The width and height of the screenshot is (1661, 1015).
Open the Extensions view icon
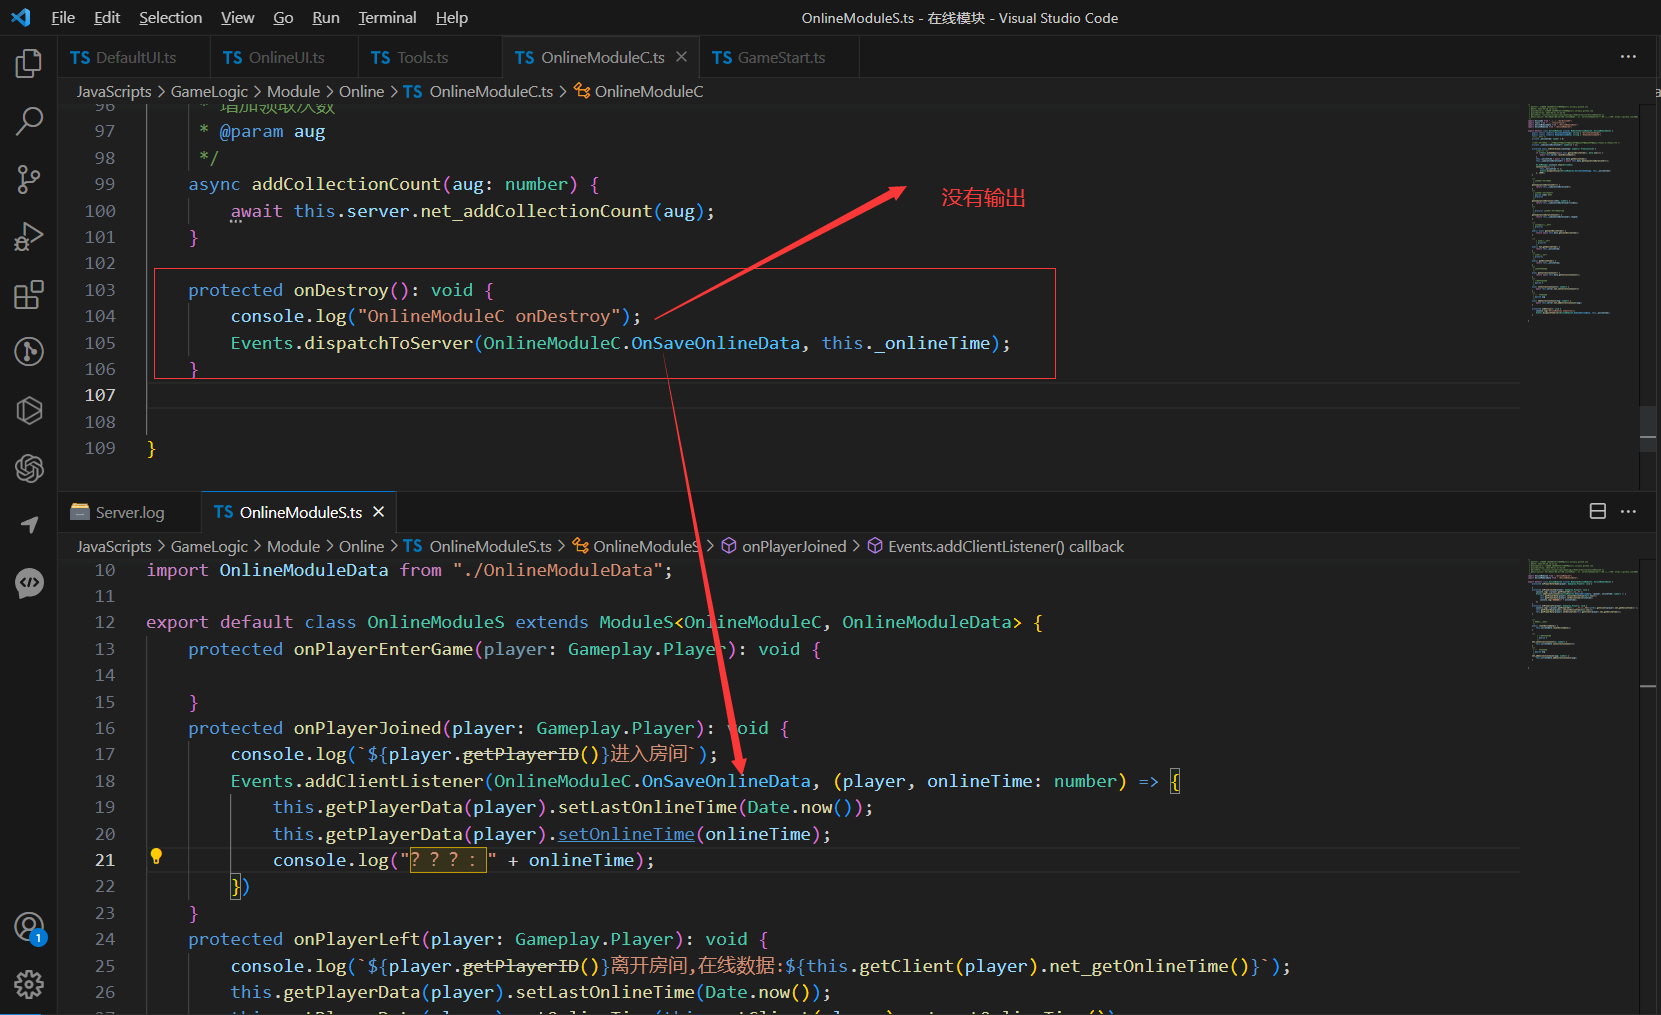tap(29, 295)
